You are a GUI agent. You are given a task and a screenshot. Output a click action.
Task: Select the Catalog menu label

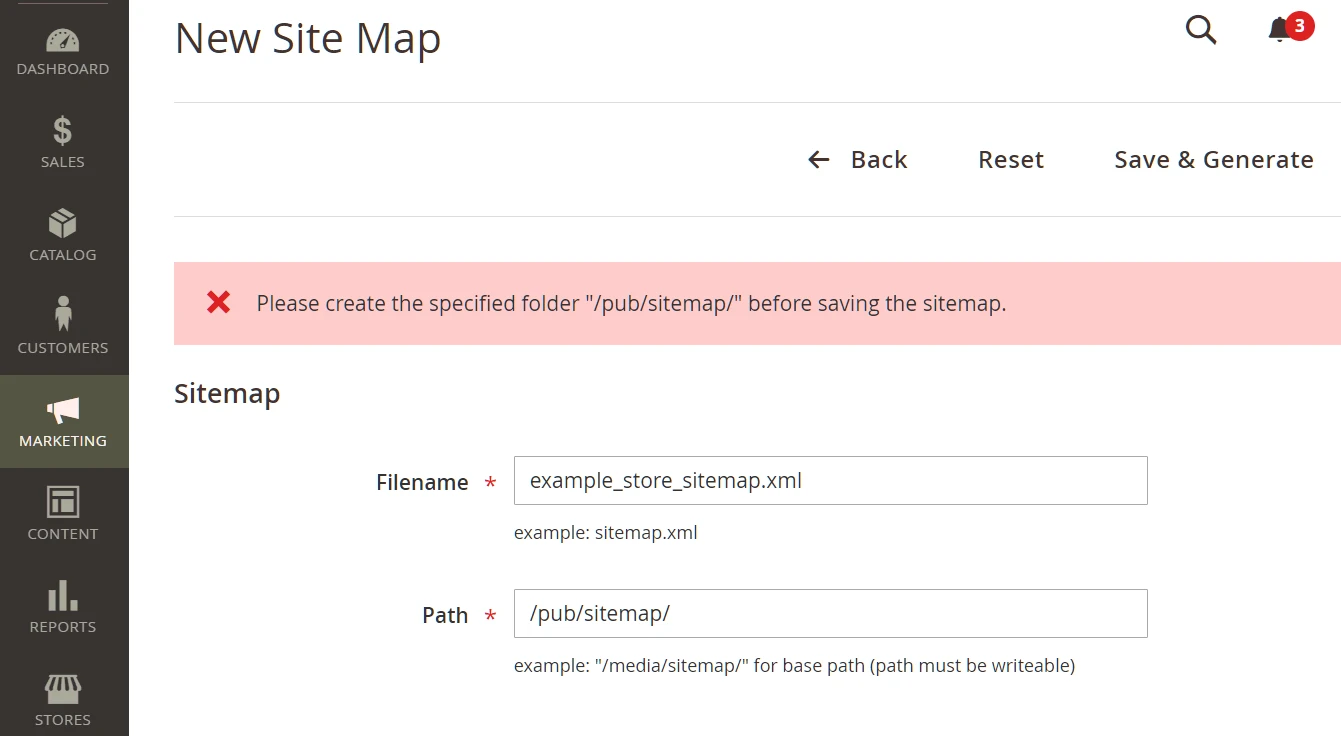coord(62,255)
